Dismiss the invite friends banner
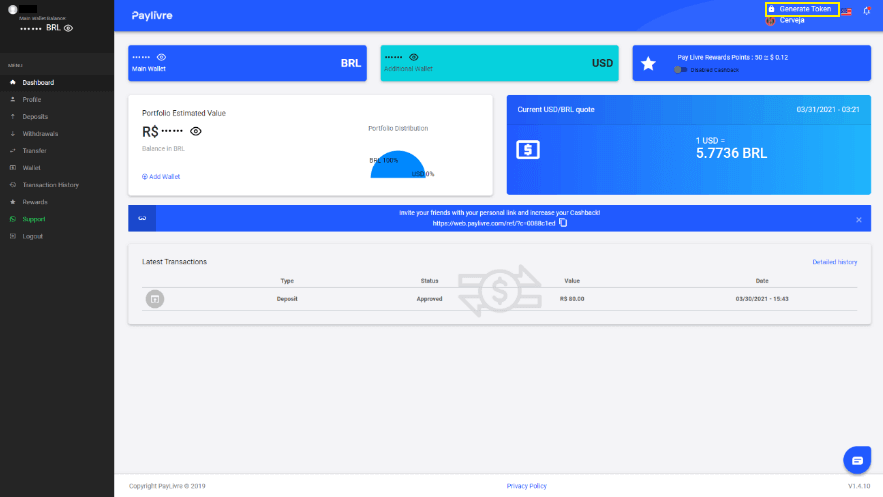 click(858, 219)
